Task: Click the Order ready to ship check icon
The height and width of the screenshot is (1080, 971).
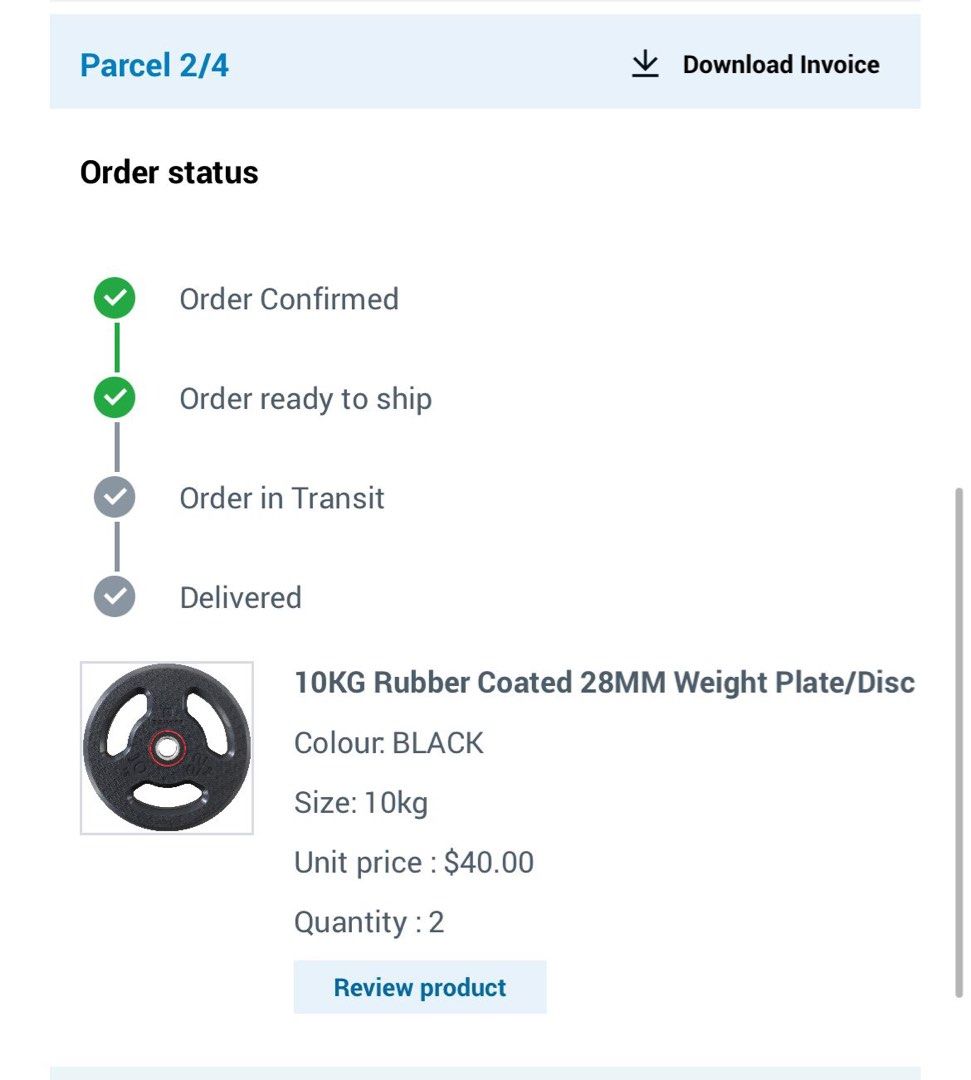Action: (x=115, y=398)
